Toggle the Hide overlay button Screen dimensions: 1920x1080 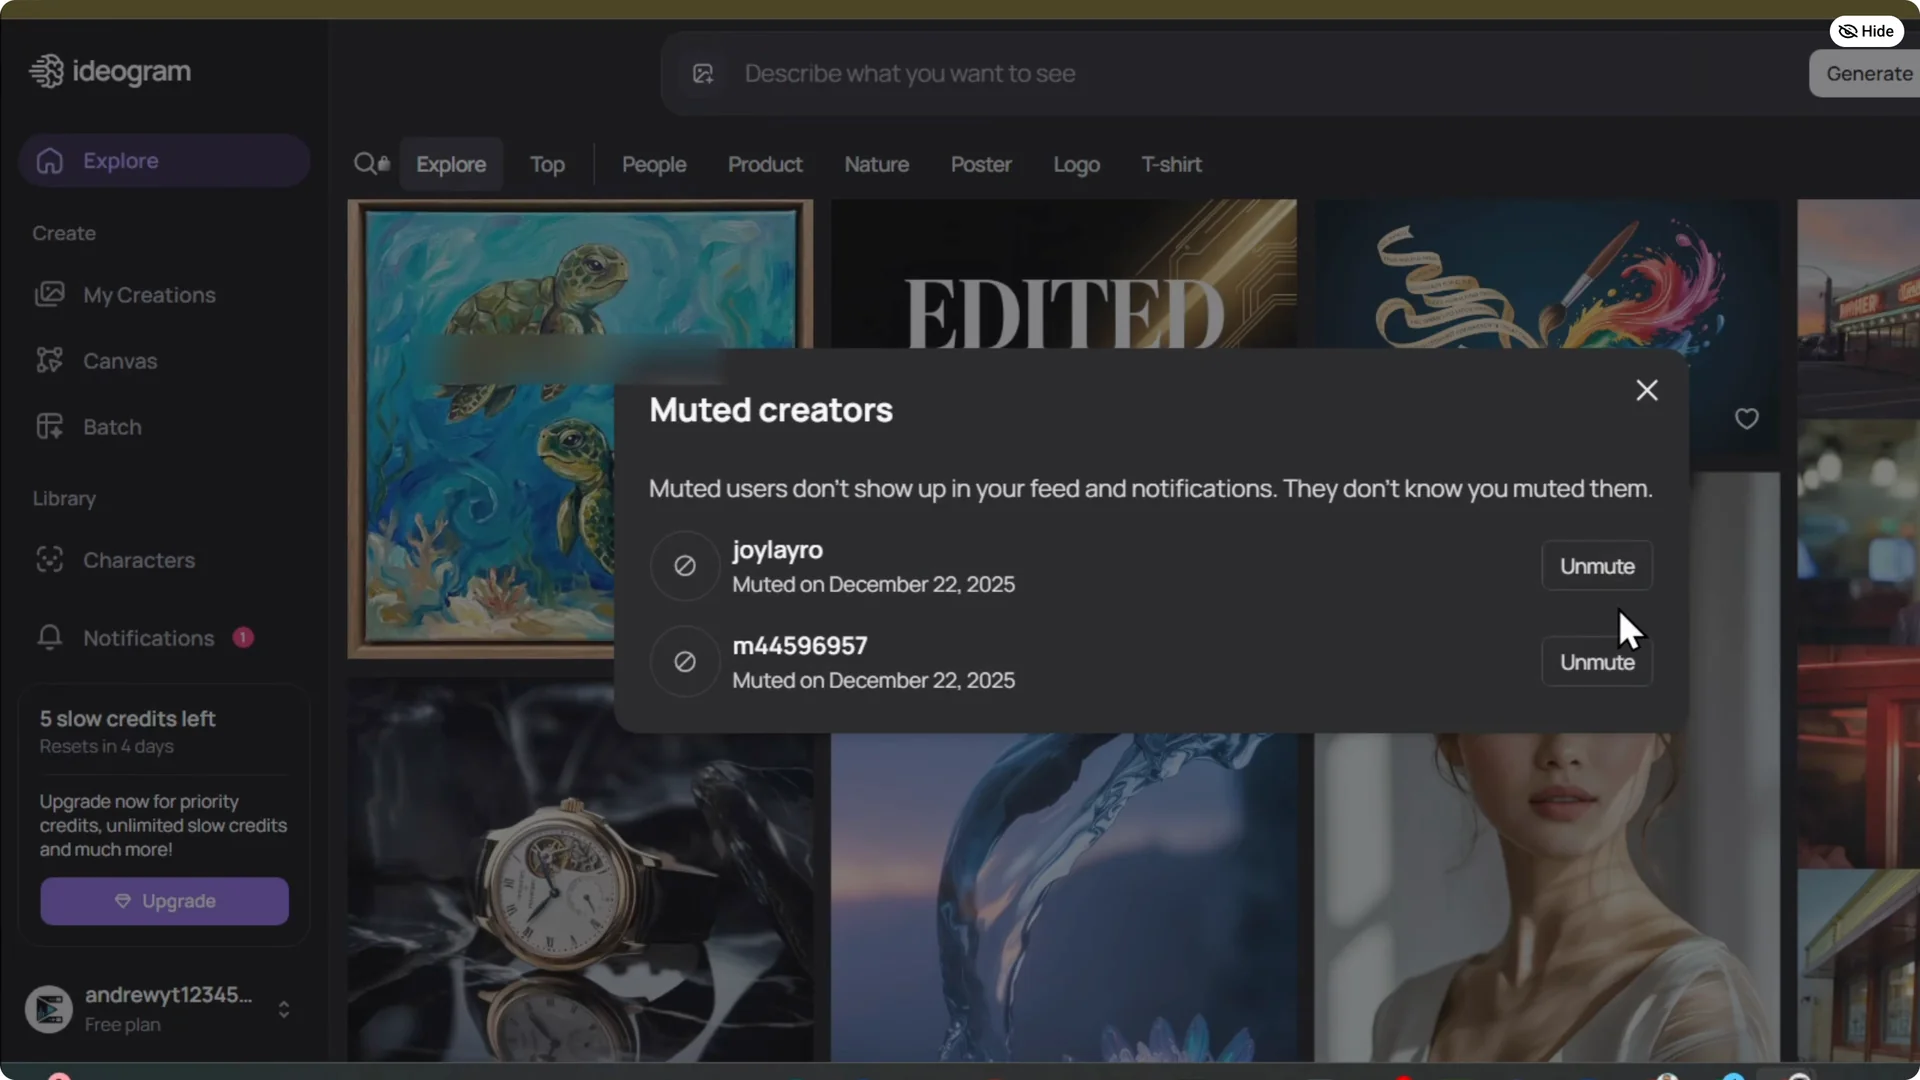pyautogui.click(x=1866, y=31)
